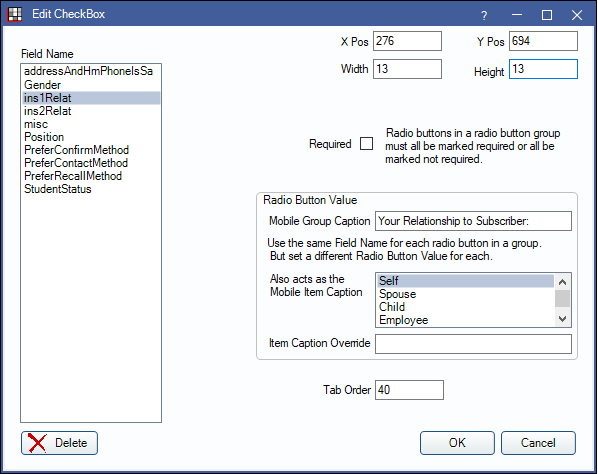Toggle the Required checkbox
598x474 pixels.
[x=367, y=144]
